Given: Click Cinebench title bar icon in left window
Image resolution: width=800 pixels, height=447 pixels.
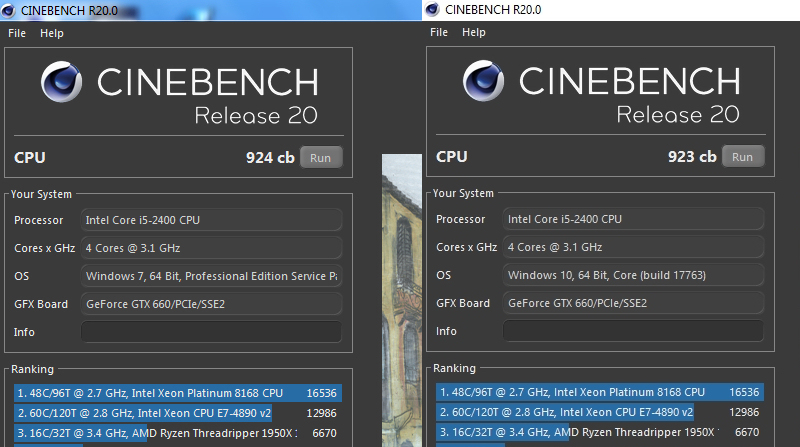Looking at the screenshot, I should tap(8, 10).
